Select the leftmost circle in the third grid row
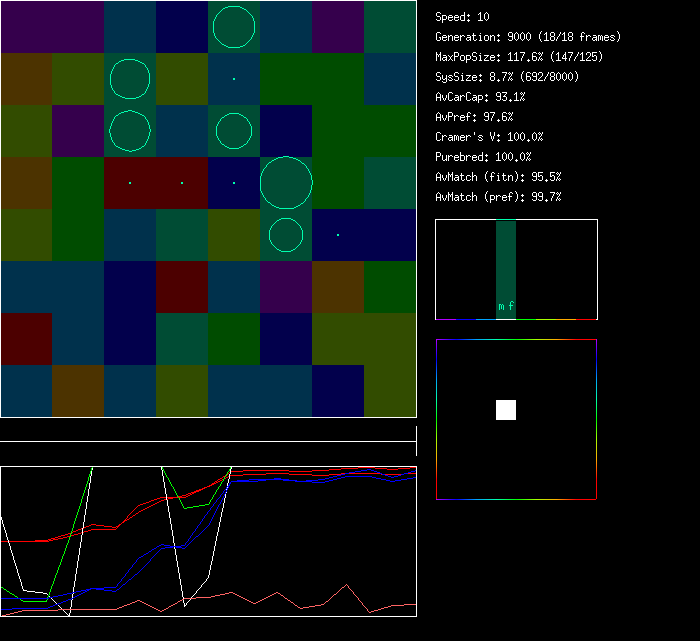The height and width of the screenshot is (641, 700). (130, 131)
